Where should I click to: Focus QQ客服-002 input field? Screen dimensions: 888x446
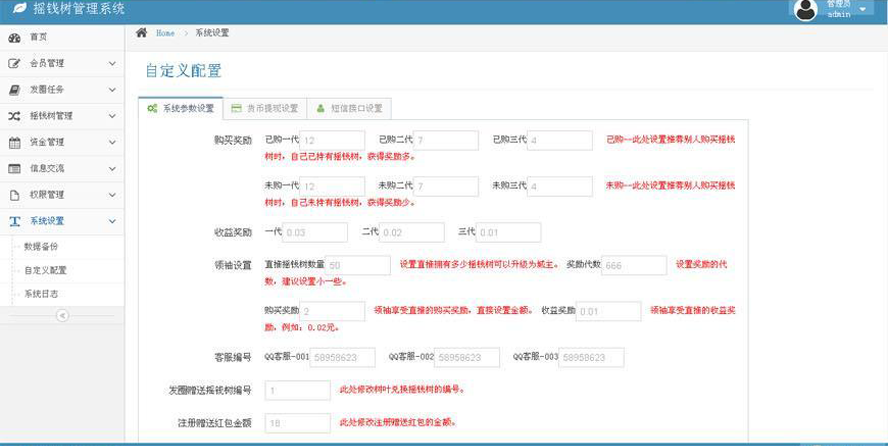(x=467, y=358)
